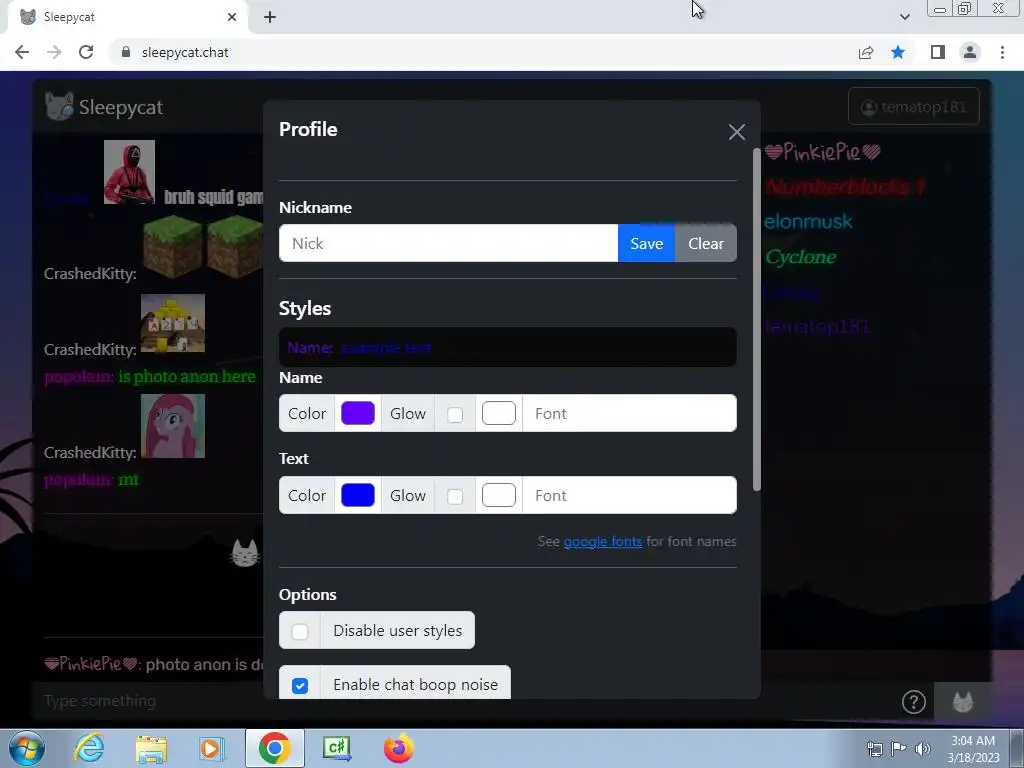This screenshot has height=768, width=1024.
Task: Select elonmusk in the user list
Action: click(808, 221)
